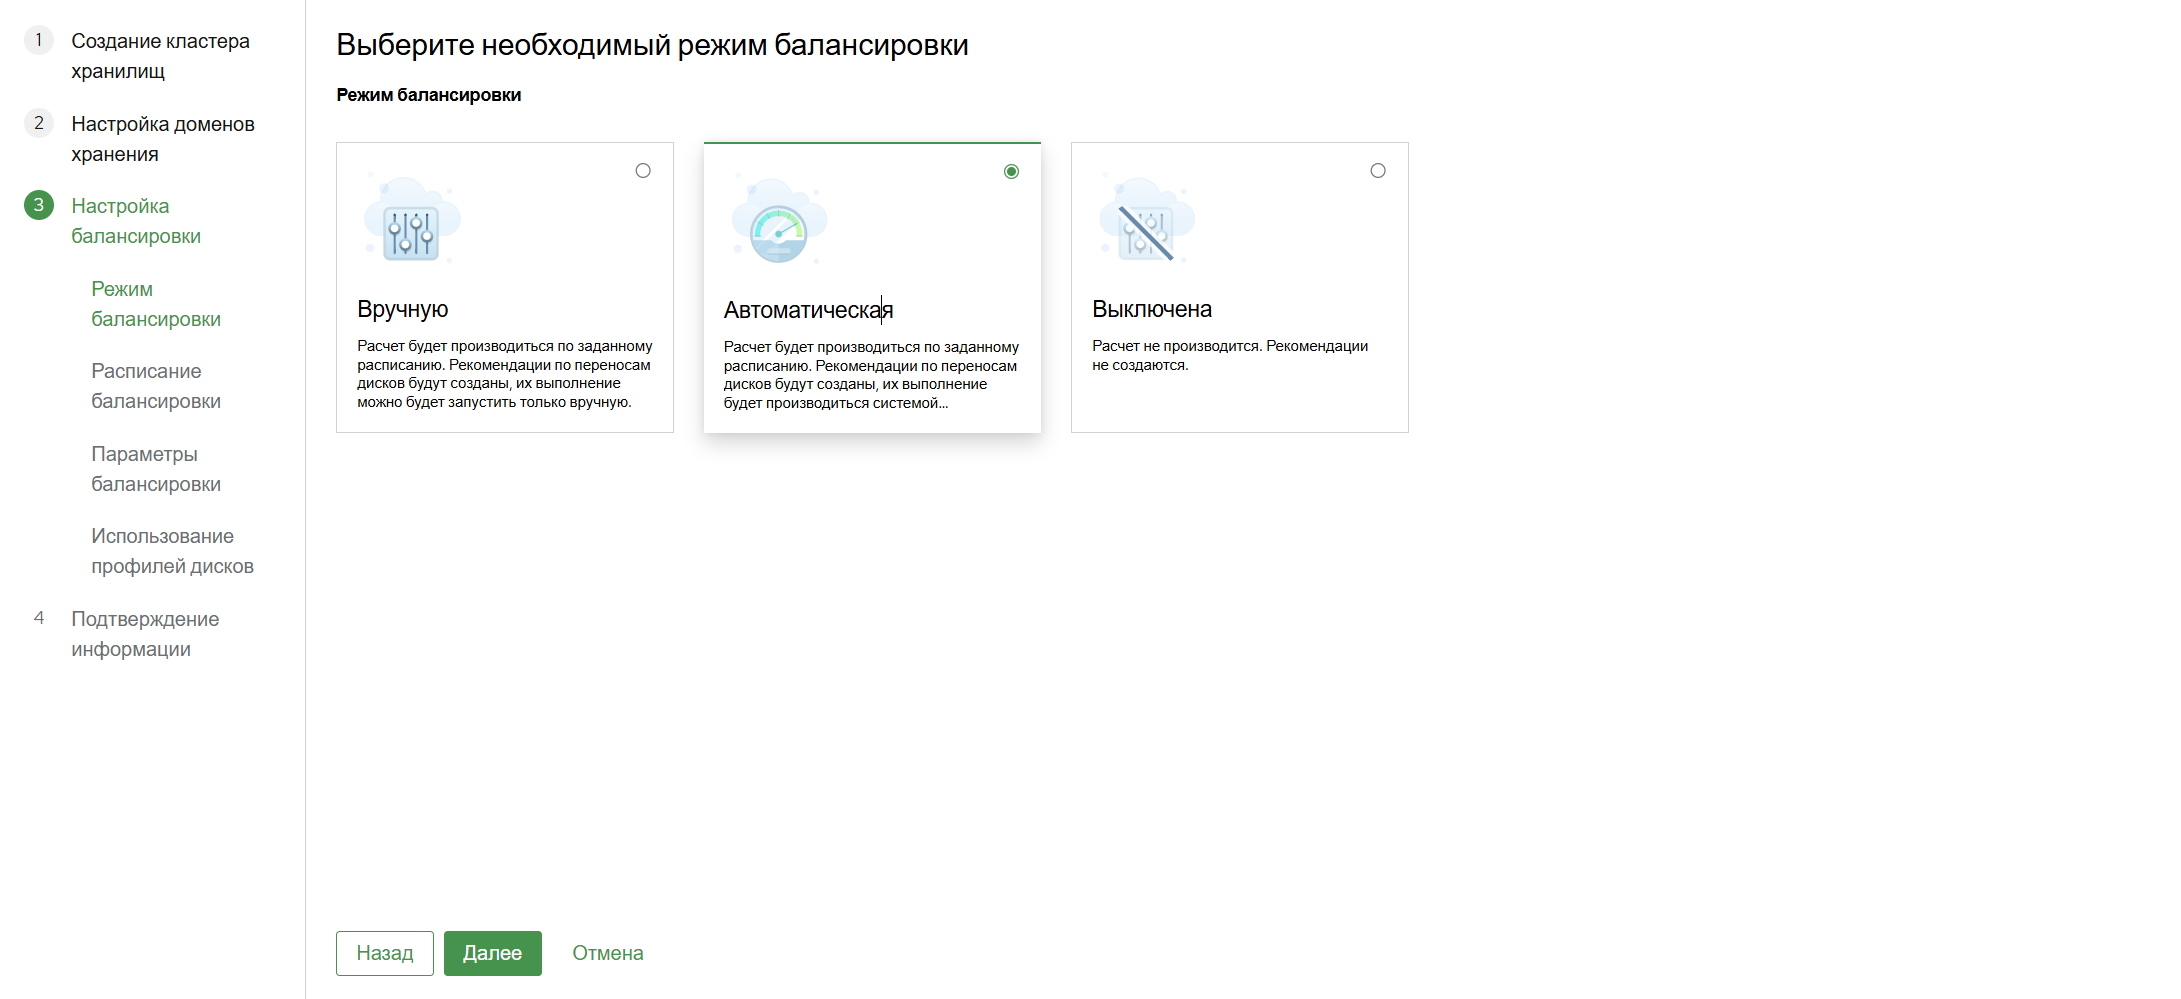This screenshot has height=999, width=2181.
Task: Click the Выключена card title
Action: point(1152,309)
